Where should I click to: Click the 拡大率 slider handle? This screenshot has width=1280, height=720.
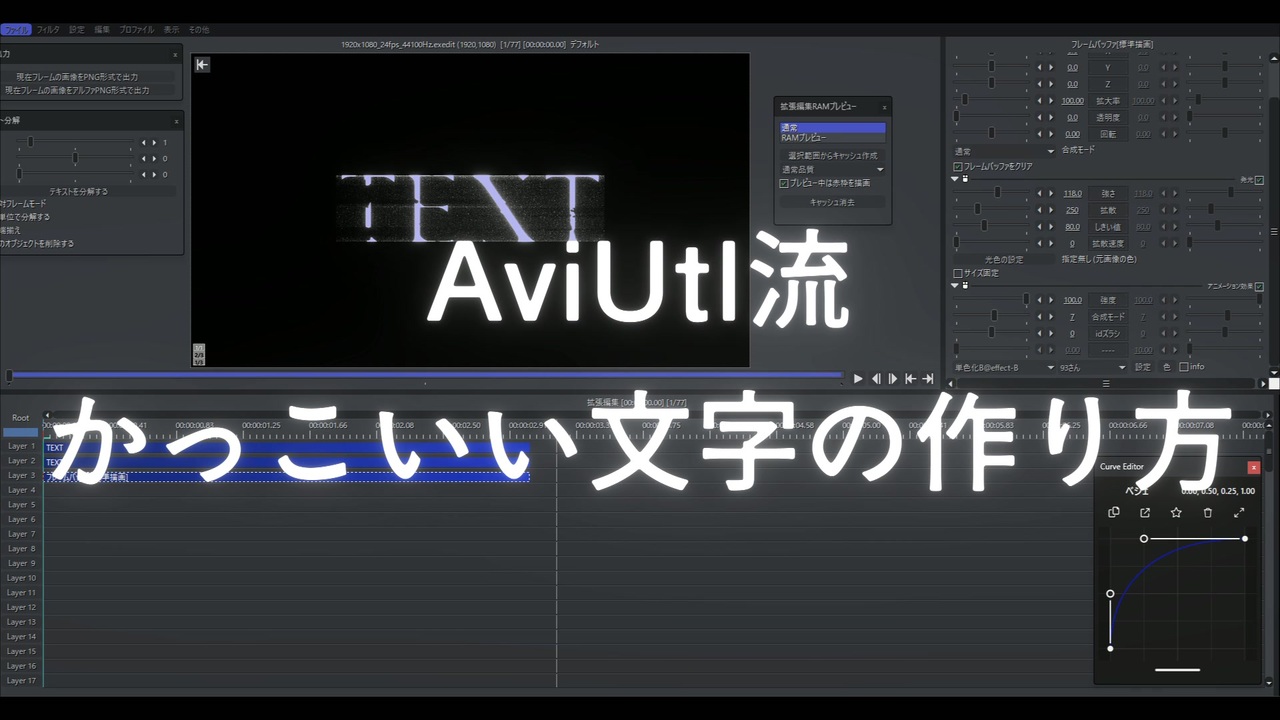pyautogui.click(x=965, y=98)
